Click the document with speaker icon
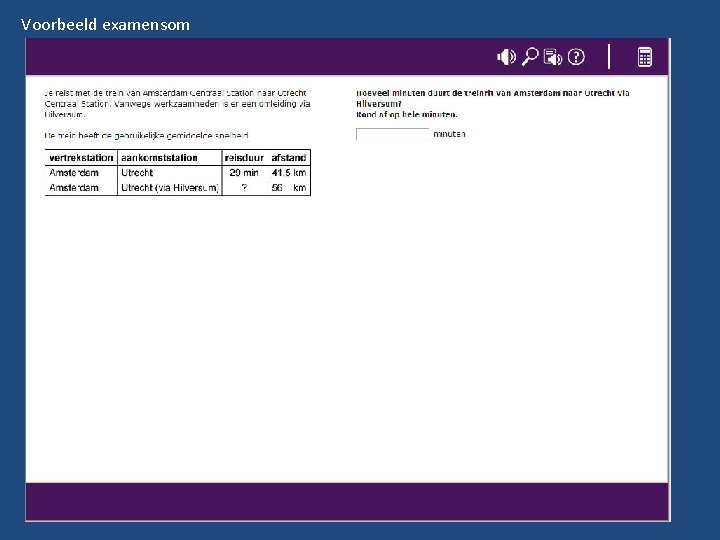 point(552,57)
